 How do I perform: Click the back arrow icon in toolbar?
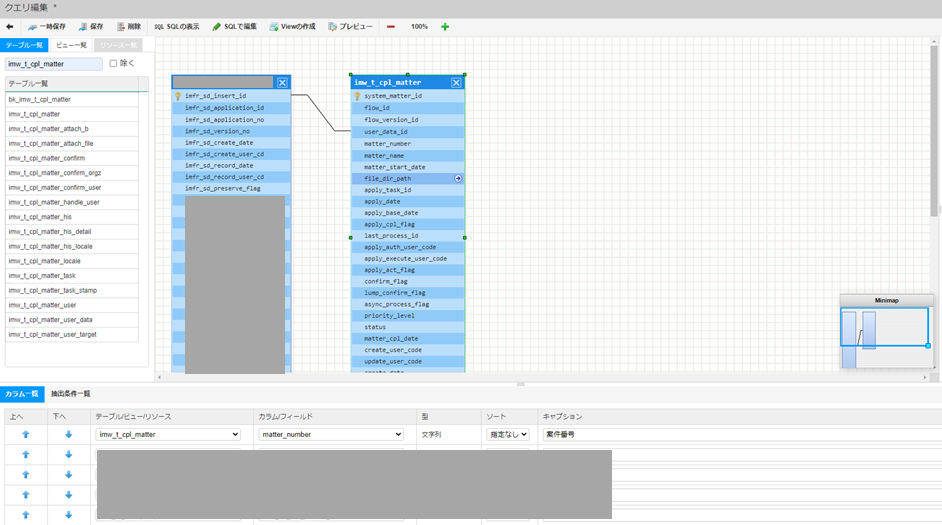coord(10,26)
